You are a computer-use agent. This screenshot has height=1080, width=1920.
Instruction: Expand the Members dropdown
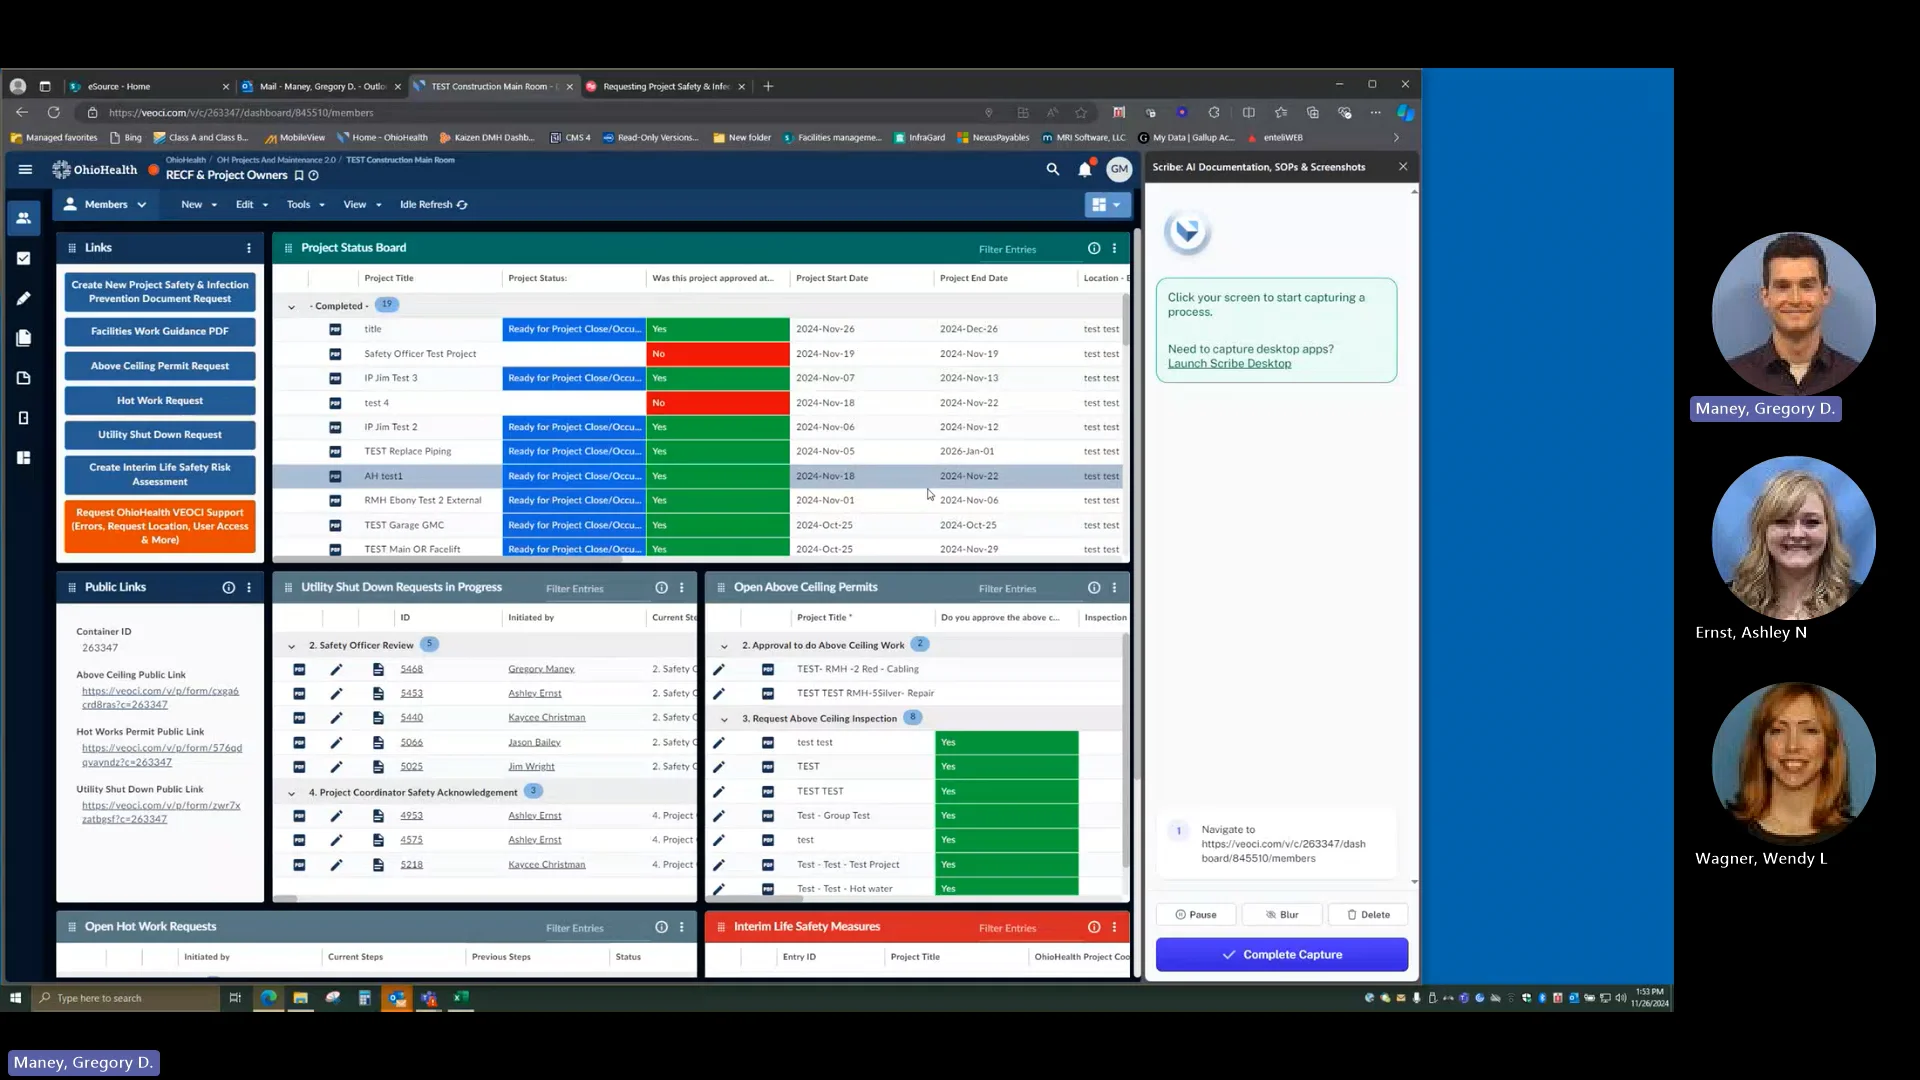point(105,205)
